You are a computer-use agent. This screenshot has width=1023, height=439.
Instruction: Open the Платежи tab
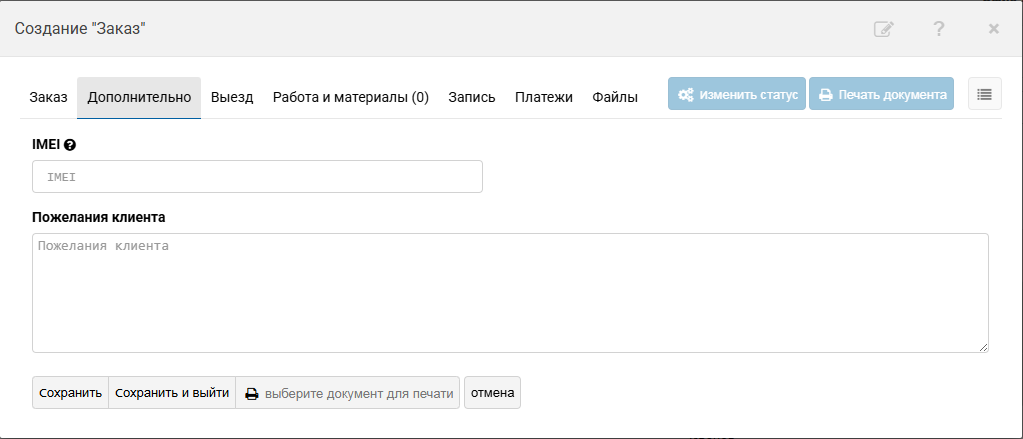click(x=544, y=98)
